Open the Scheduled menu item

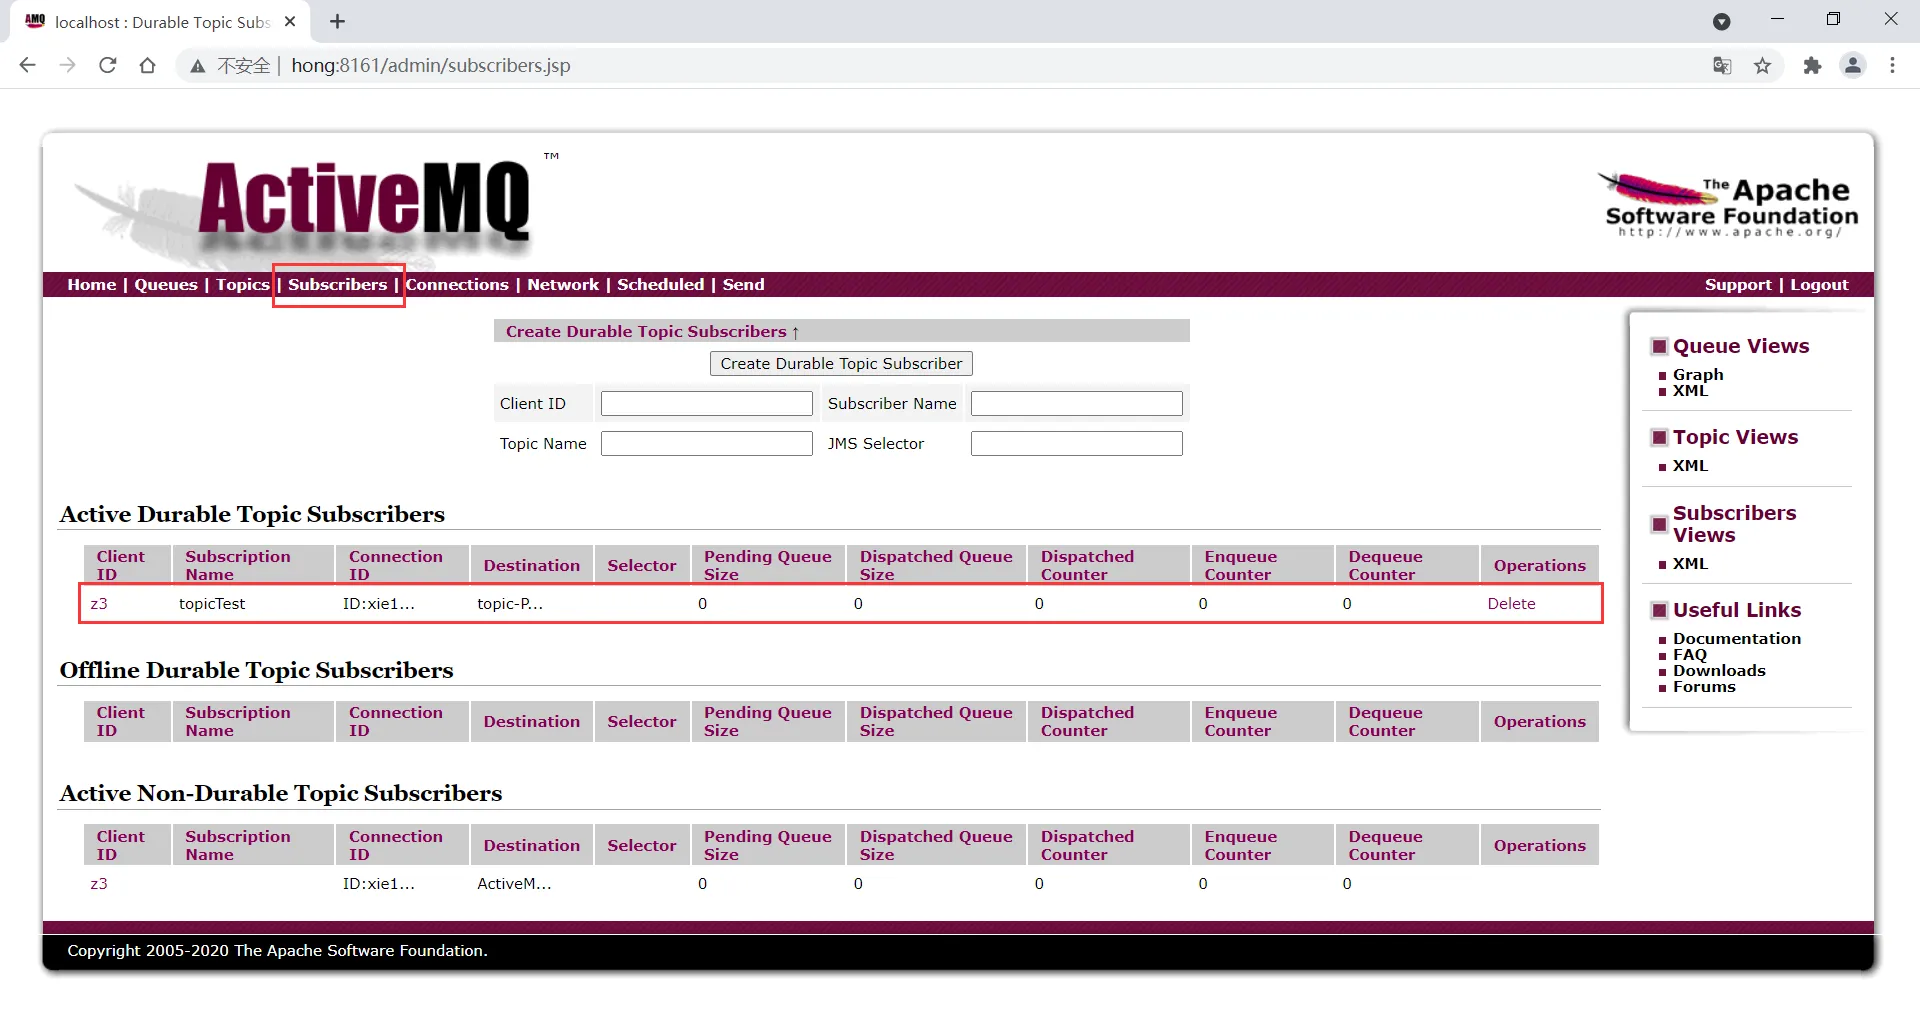click(x=660, y=285)
